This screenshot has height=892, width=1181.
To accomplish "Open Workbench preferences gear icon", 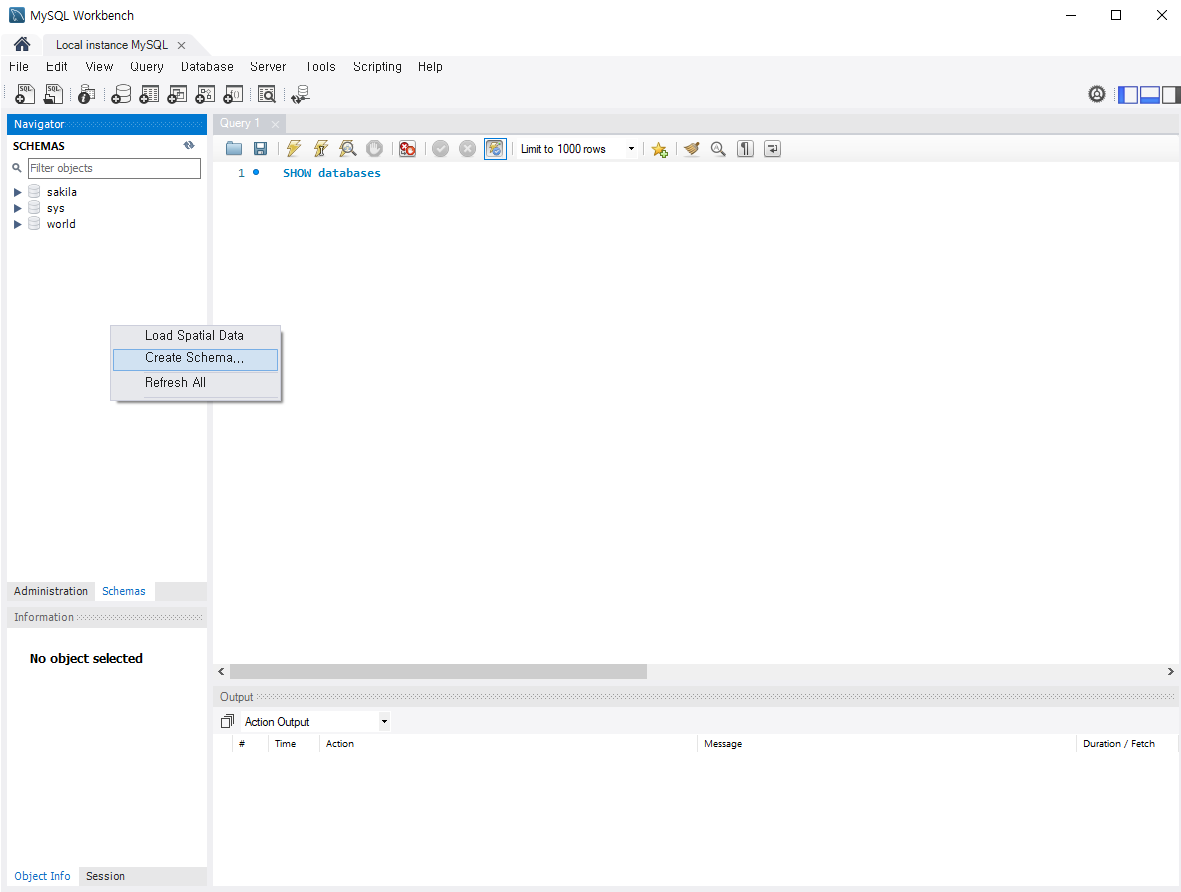I will 1097,94.
